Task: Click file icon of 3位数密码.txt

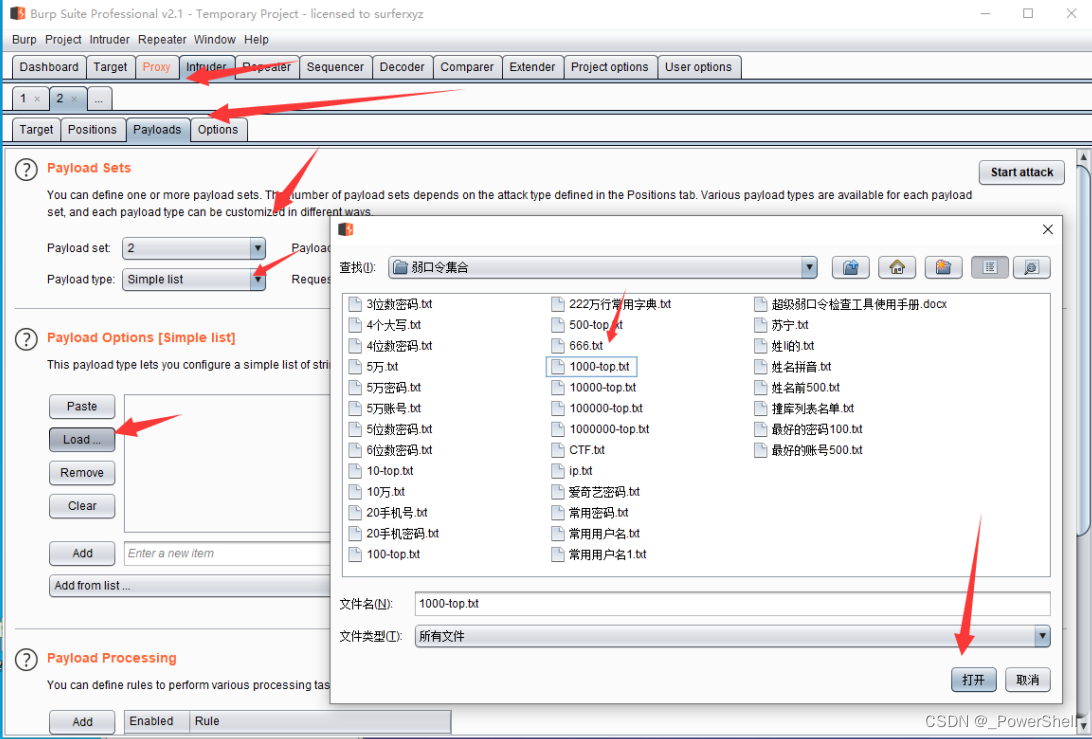Action: [x=355, y=304]
